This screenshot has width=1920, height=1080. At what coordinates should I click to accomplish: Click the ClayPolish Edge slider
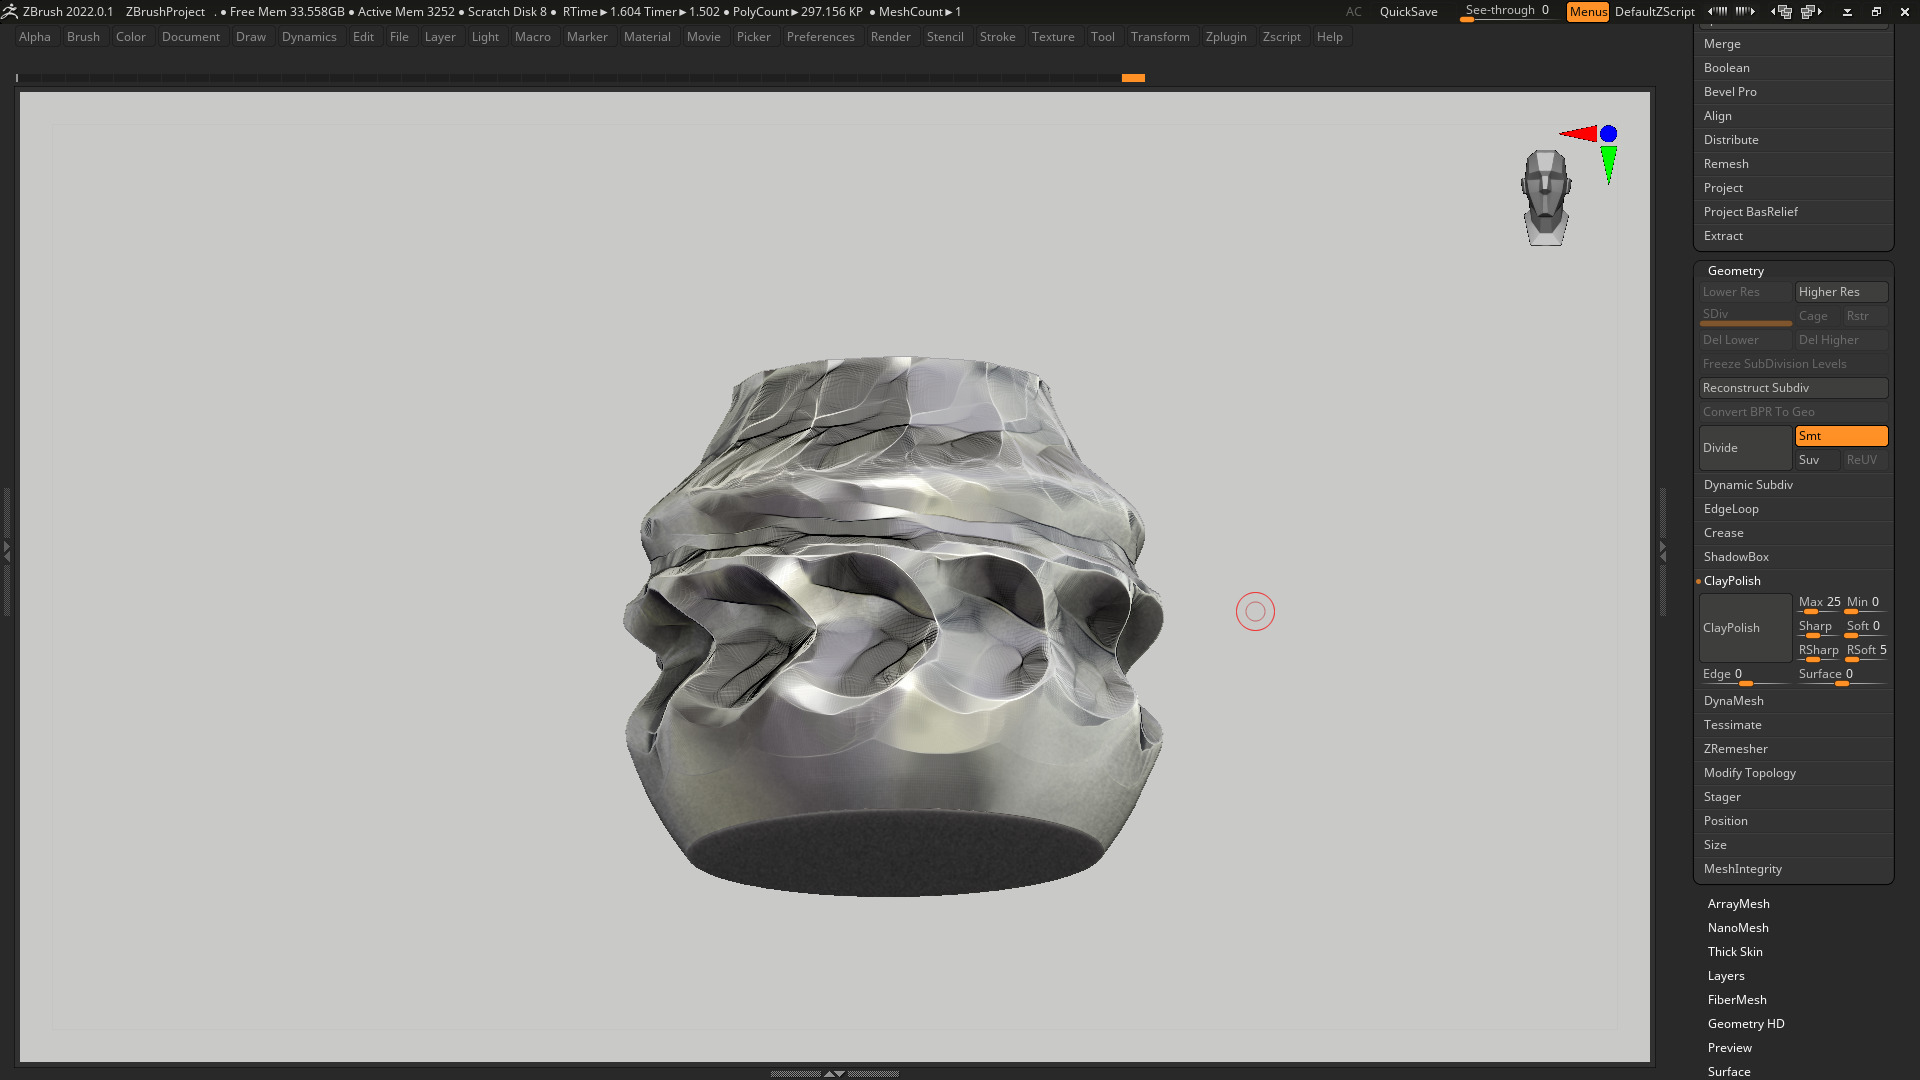click(1745, 676)
